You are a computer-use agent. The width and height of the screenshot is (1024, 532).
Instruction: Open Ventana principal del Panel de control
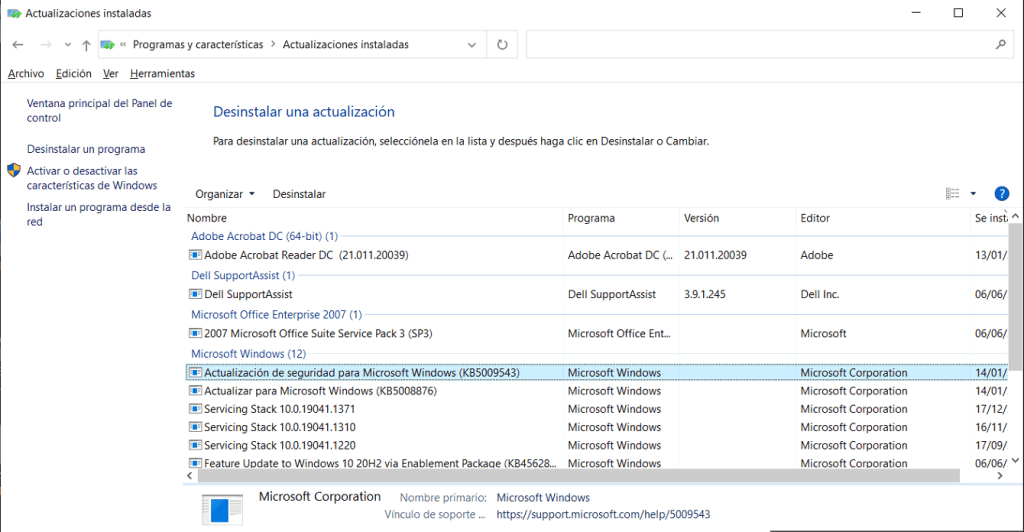[99, 110]
